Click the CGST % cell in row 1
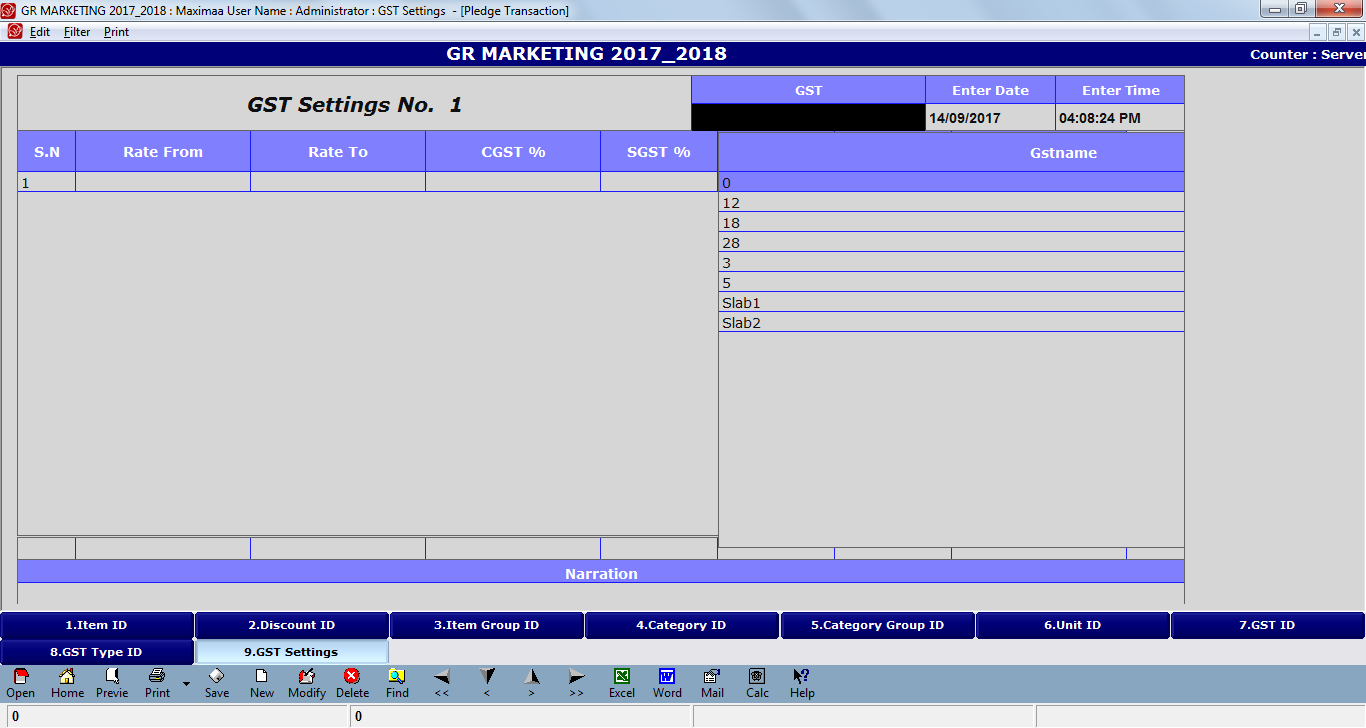 [513, 182]
